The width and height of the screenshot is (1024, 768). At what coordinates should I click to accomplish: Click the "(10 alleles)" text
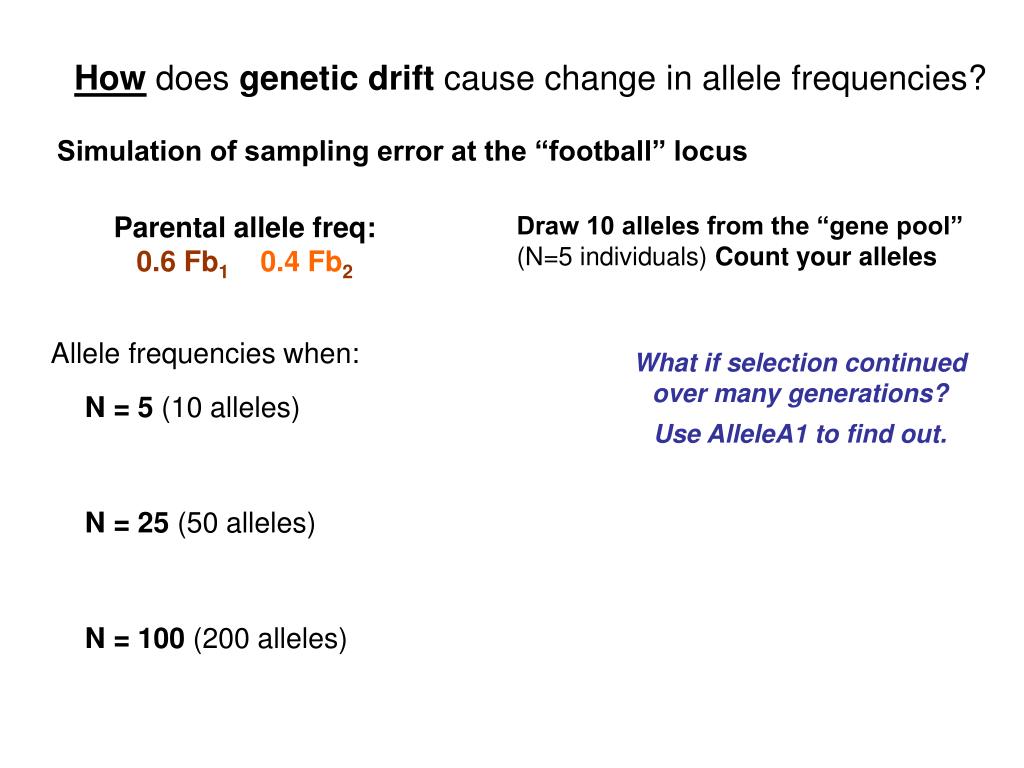coord(231,408)
